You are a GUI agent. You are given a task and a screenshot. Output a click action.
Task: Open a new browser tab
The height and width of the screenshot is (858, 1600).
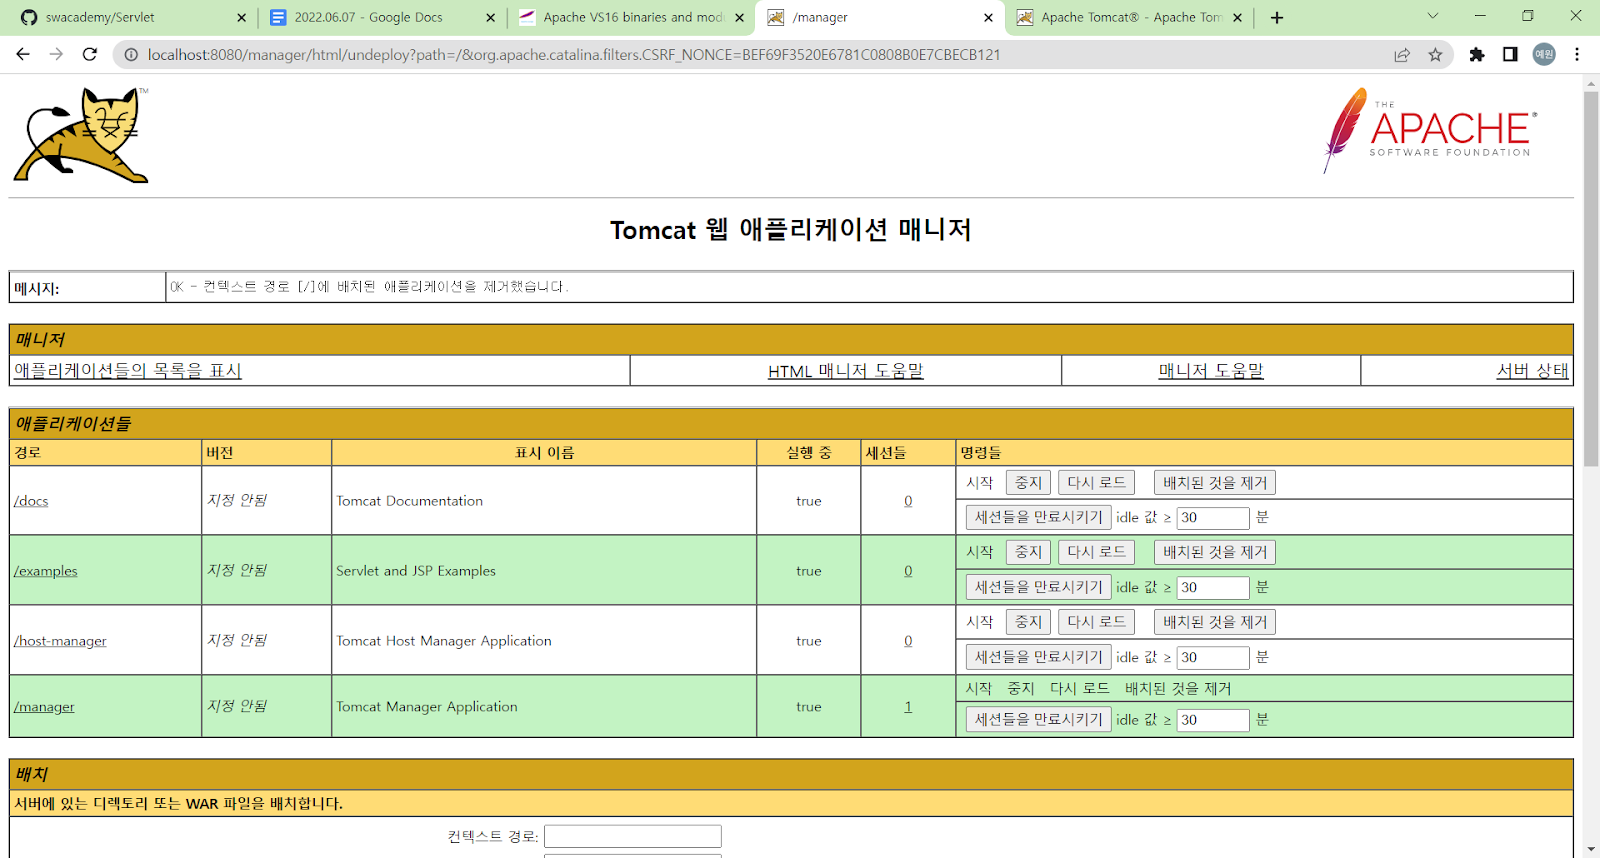point(1277,17)
